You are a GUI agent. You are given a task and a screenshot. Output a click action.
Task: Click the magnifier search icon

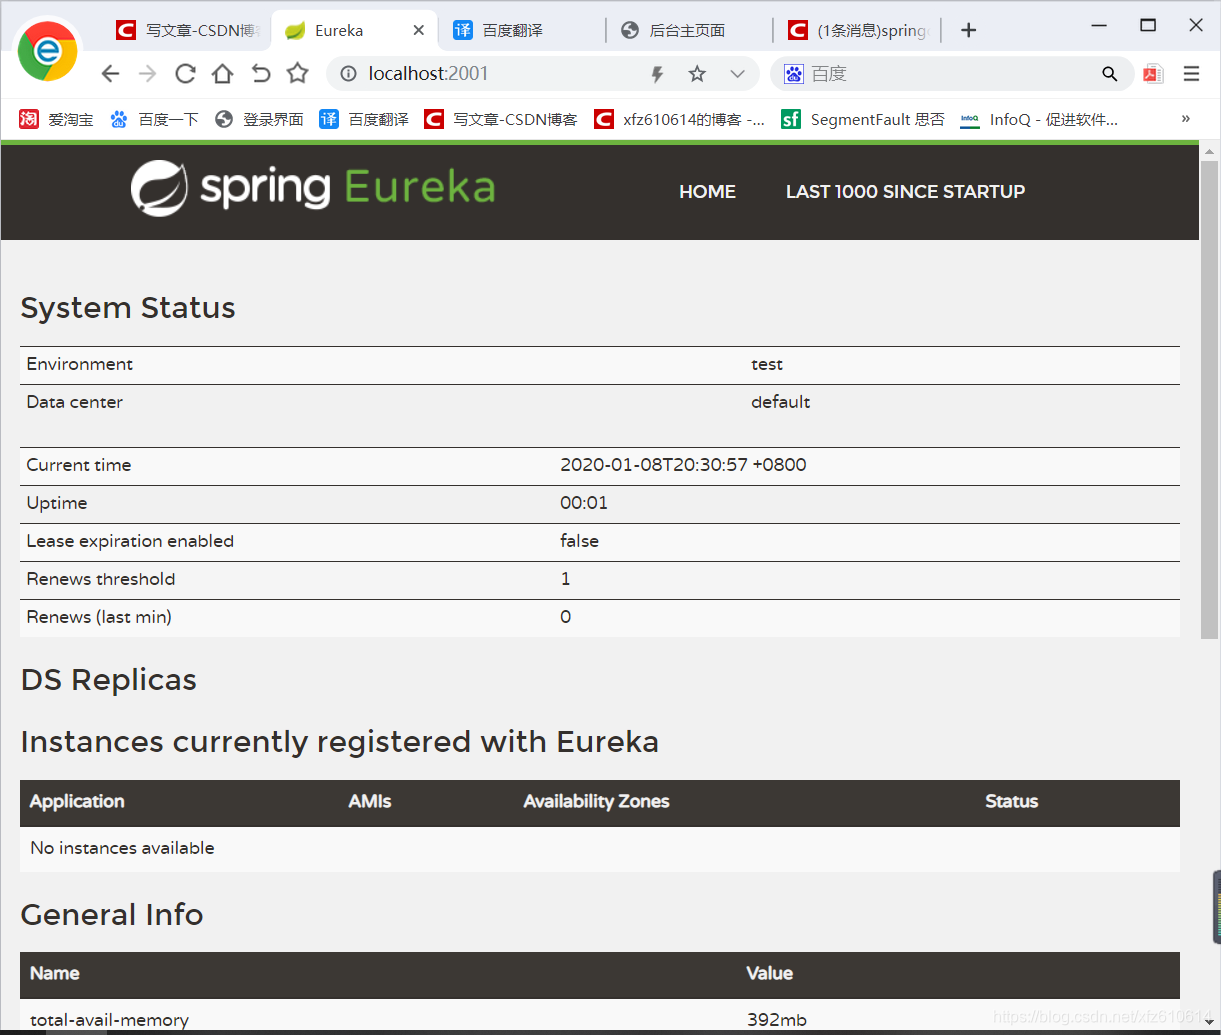[1109, 74]
